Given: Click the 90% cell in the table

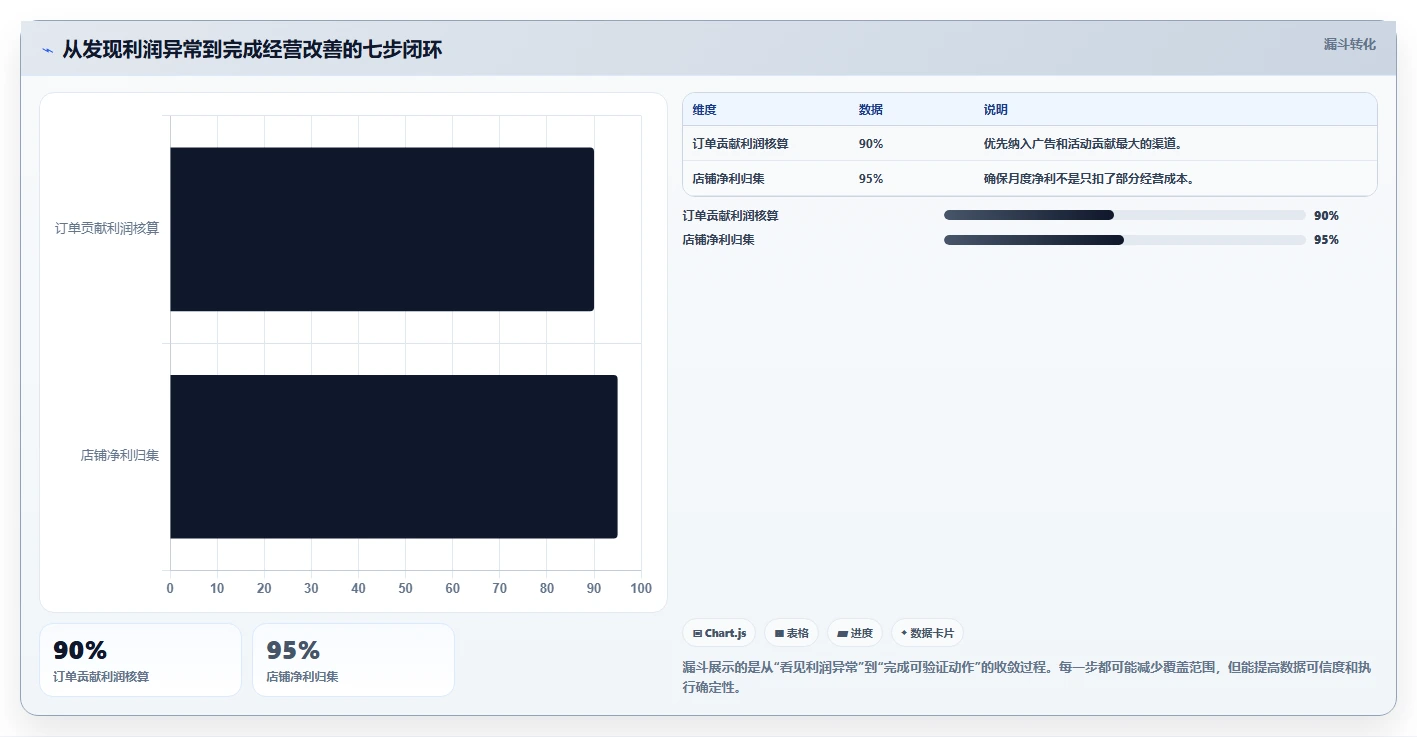Looking at the screenshot, I should coord(871,144).
